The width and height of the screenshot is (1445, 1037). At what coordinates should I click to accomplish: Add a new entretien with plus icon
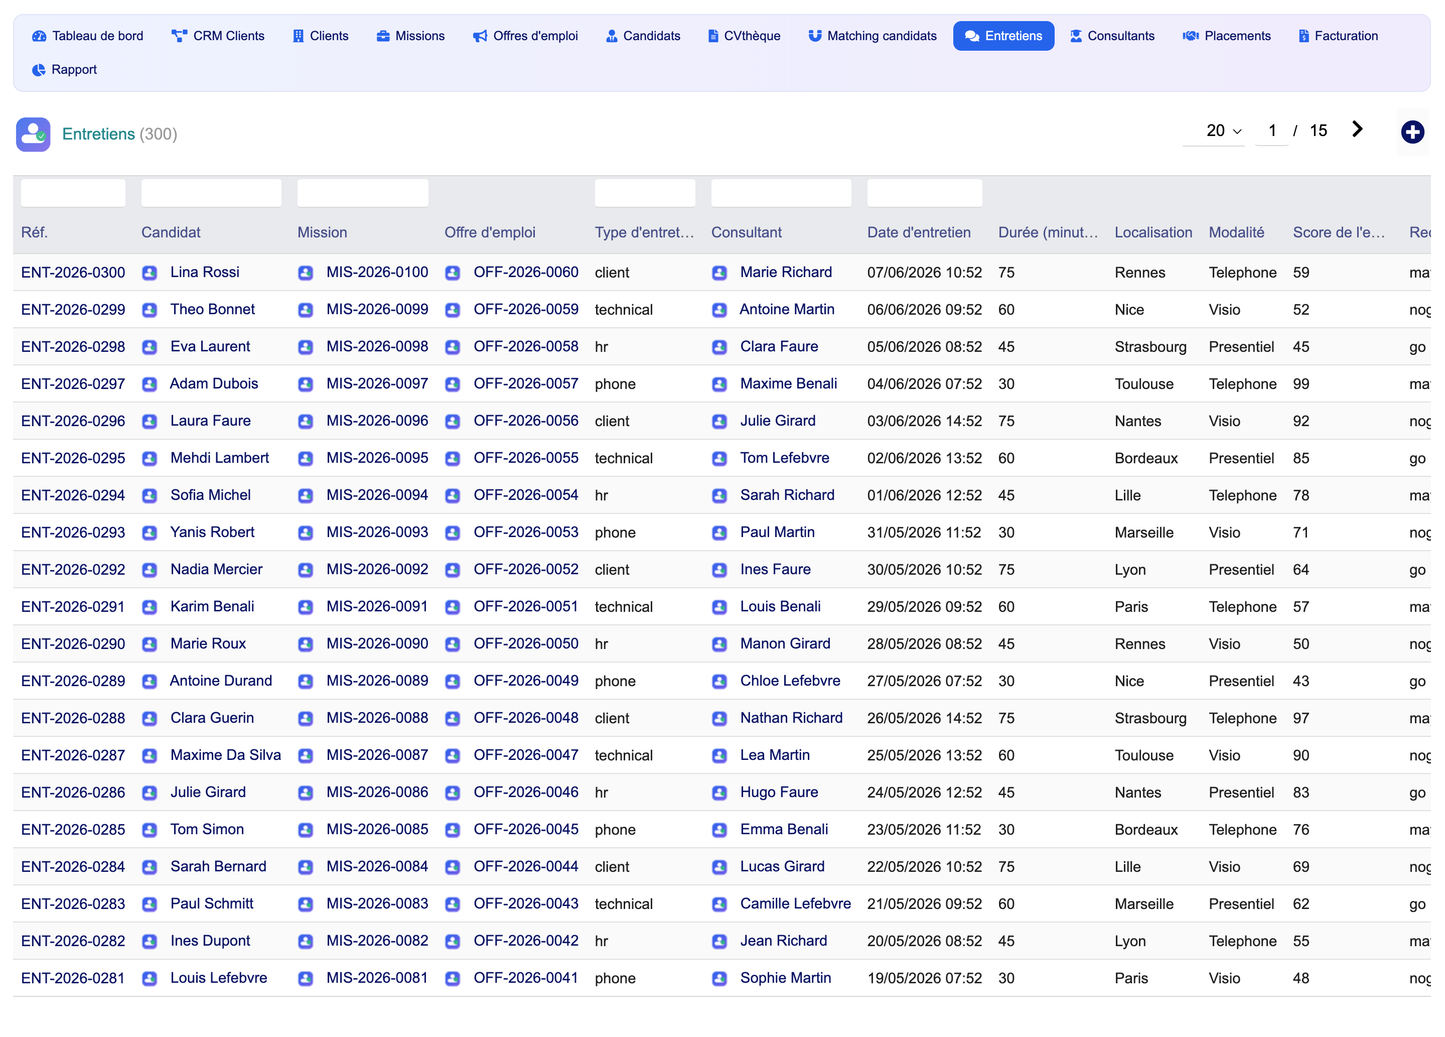1412,132
